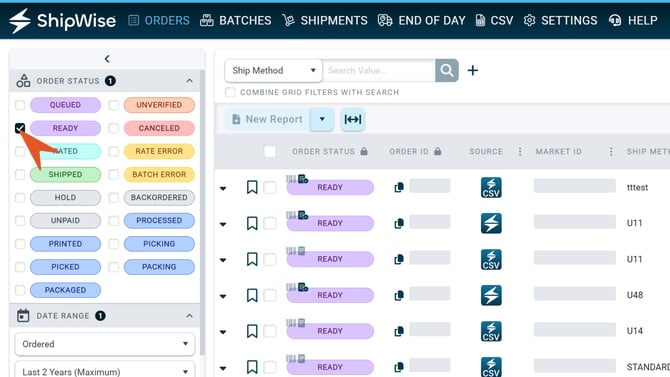
Task: Click the Order Status column lock icon
Action: (364, 151)
